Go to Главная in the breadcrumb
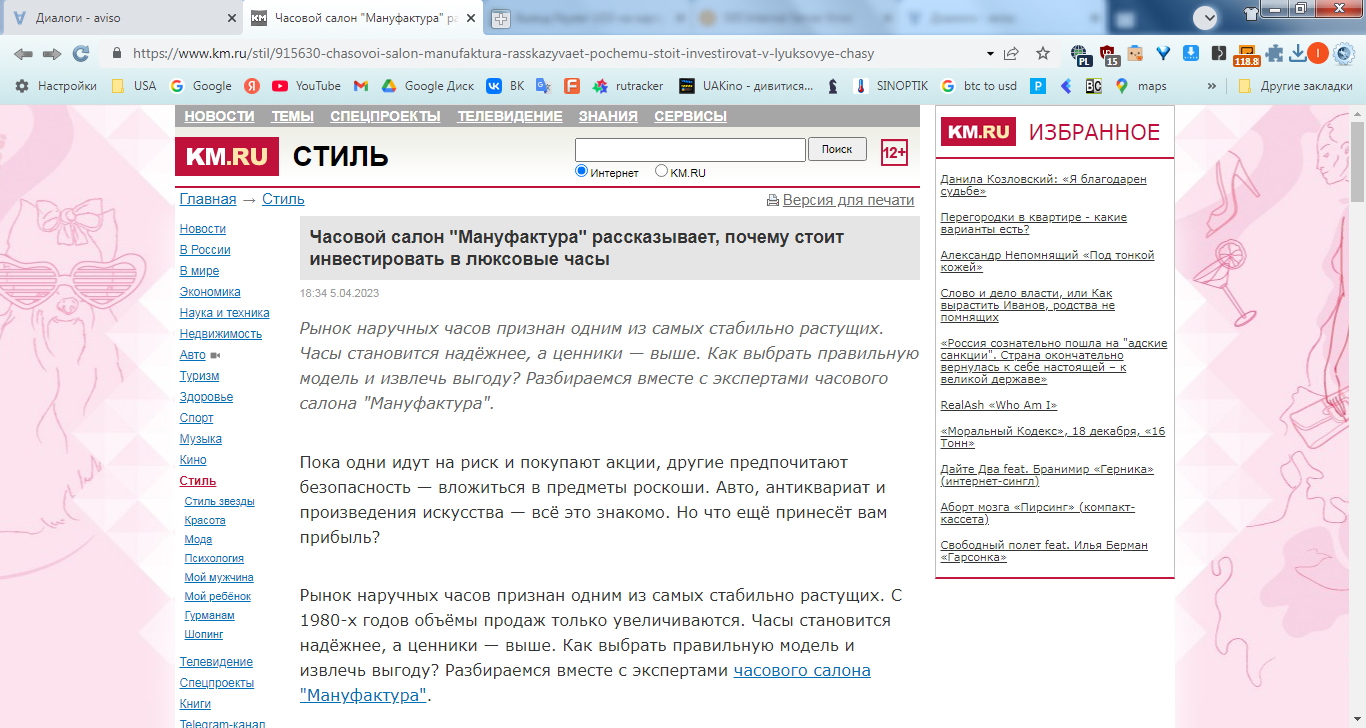The image size is (1366, 728). coord(208,199)
